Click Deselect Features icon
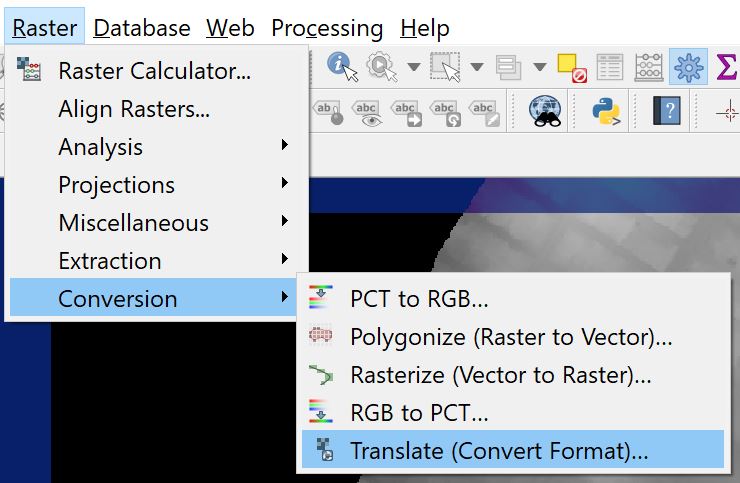Screen dimensions: 740x483 [x=572, y=68]
